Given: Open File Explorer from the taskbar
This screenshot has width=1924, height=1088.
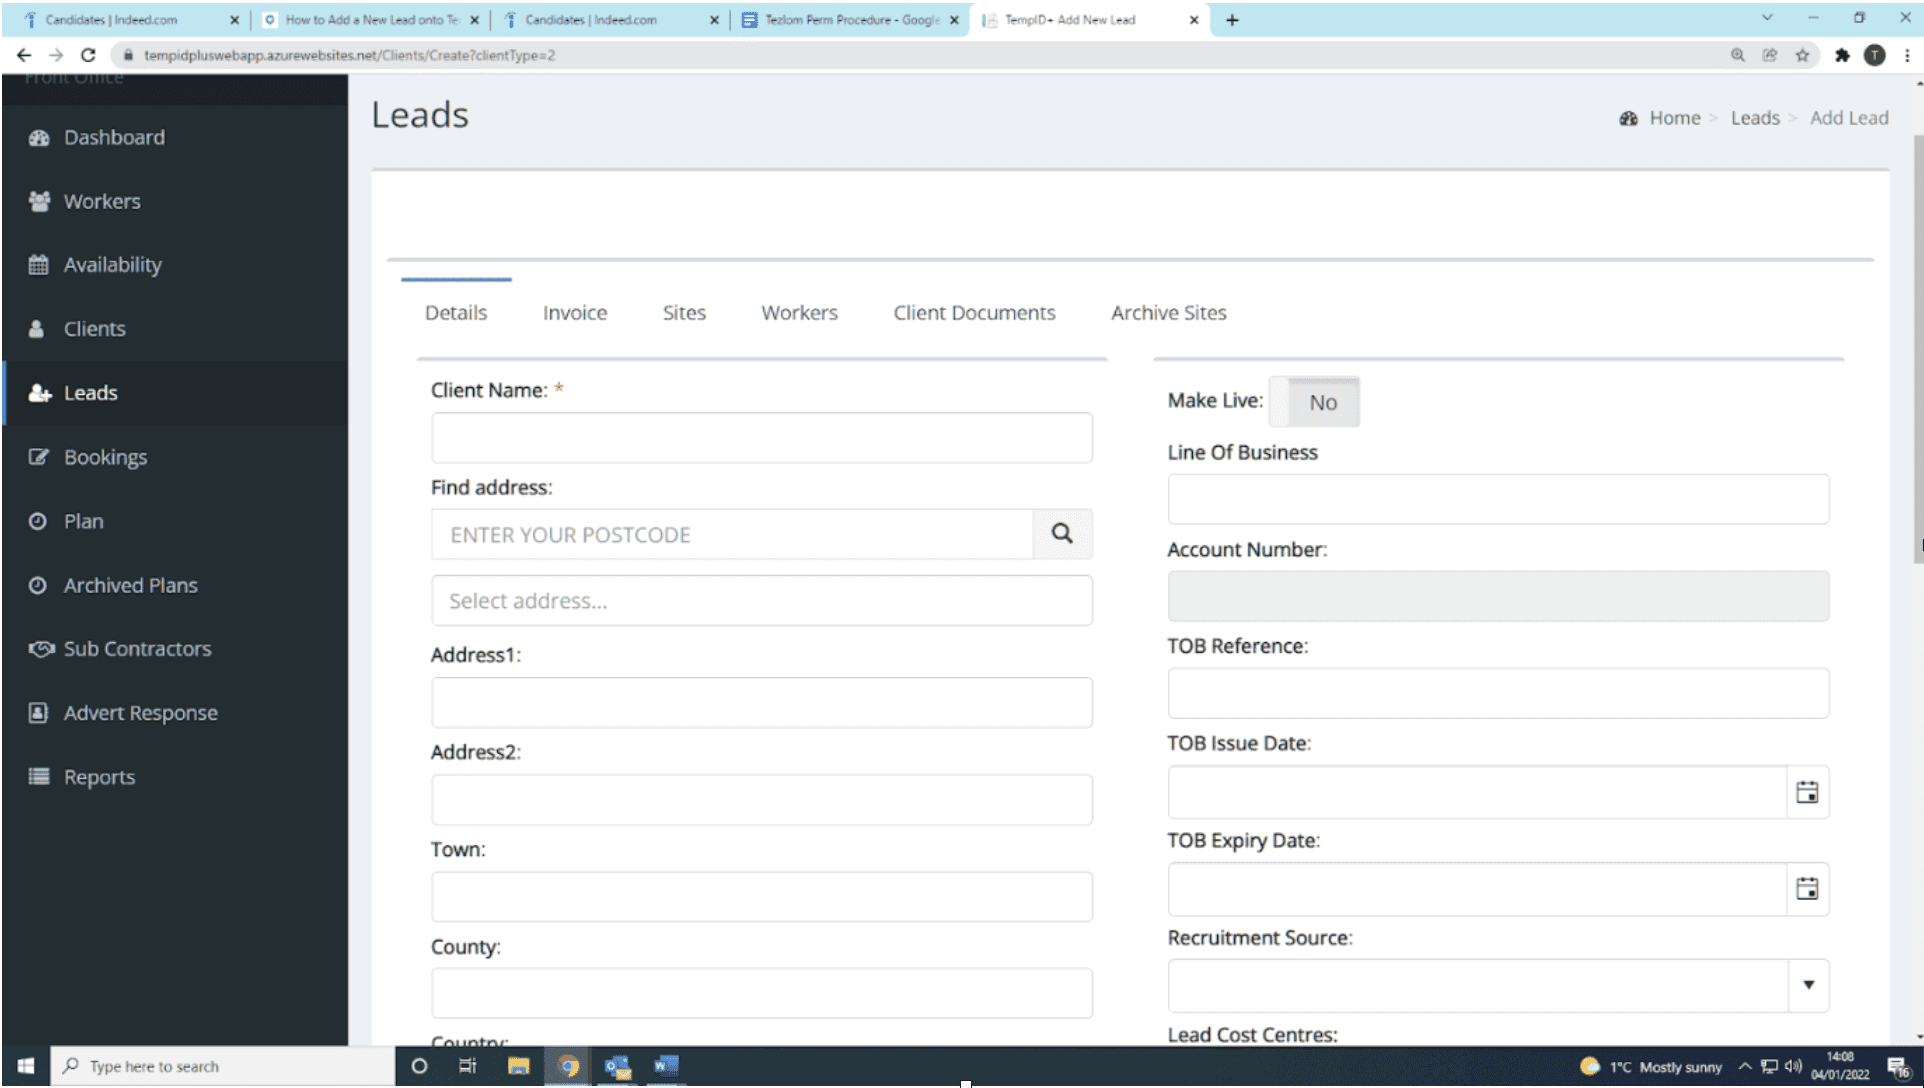Looking at the screenshot, I should coord(518,1066).
